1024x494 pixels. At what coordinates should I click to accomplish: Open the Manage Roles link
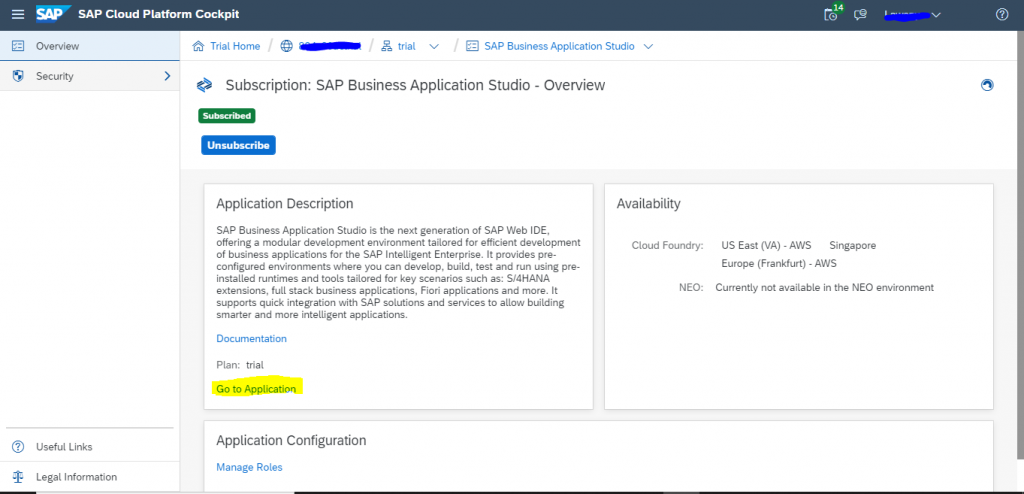pyautogui.click(x=249, y=467)
